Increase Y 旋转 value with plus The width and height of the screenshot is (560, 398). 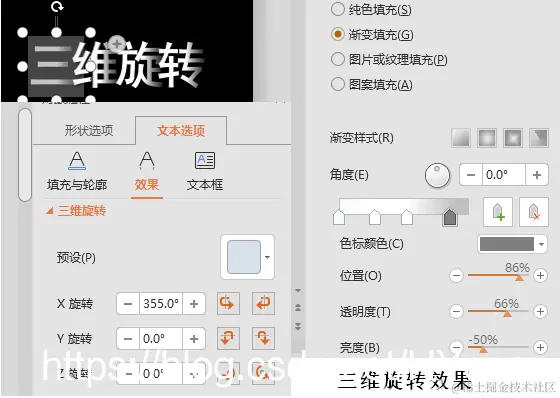[x=194, y=338]
